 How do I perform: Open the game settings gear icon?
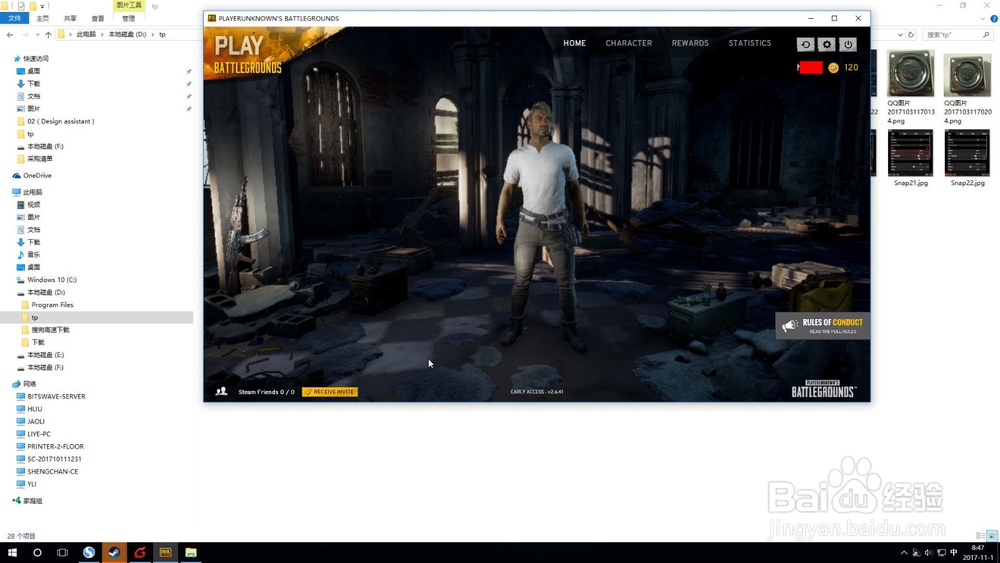[x=827, y=44]
